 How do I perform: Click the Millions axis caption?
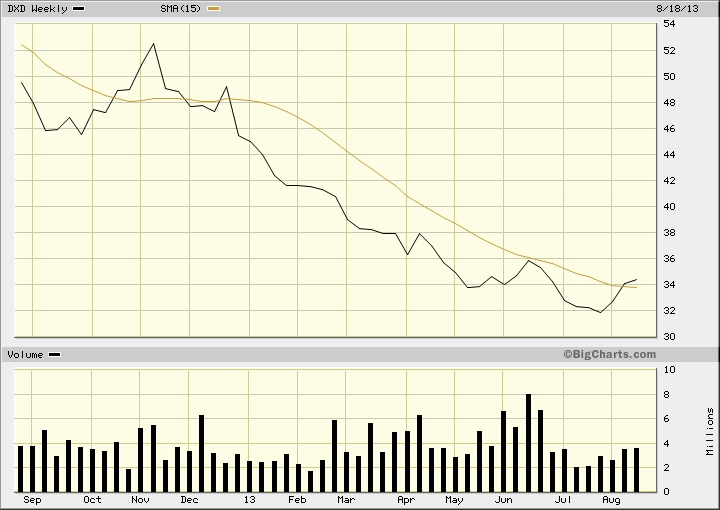(710, 432)
